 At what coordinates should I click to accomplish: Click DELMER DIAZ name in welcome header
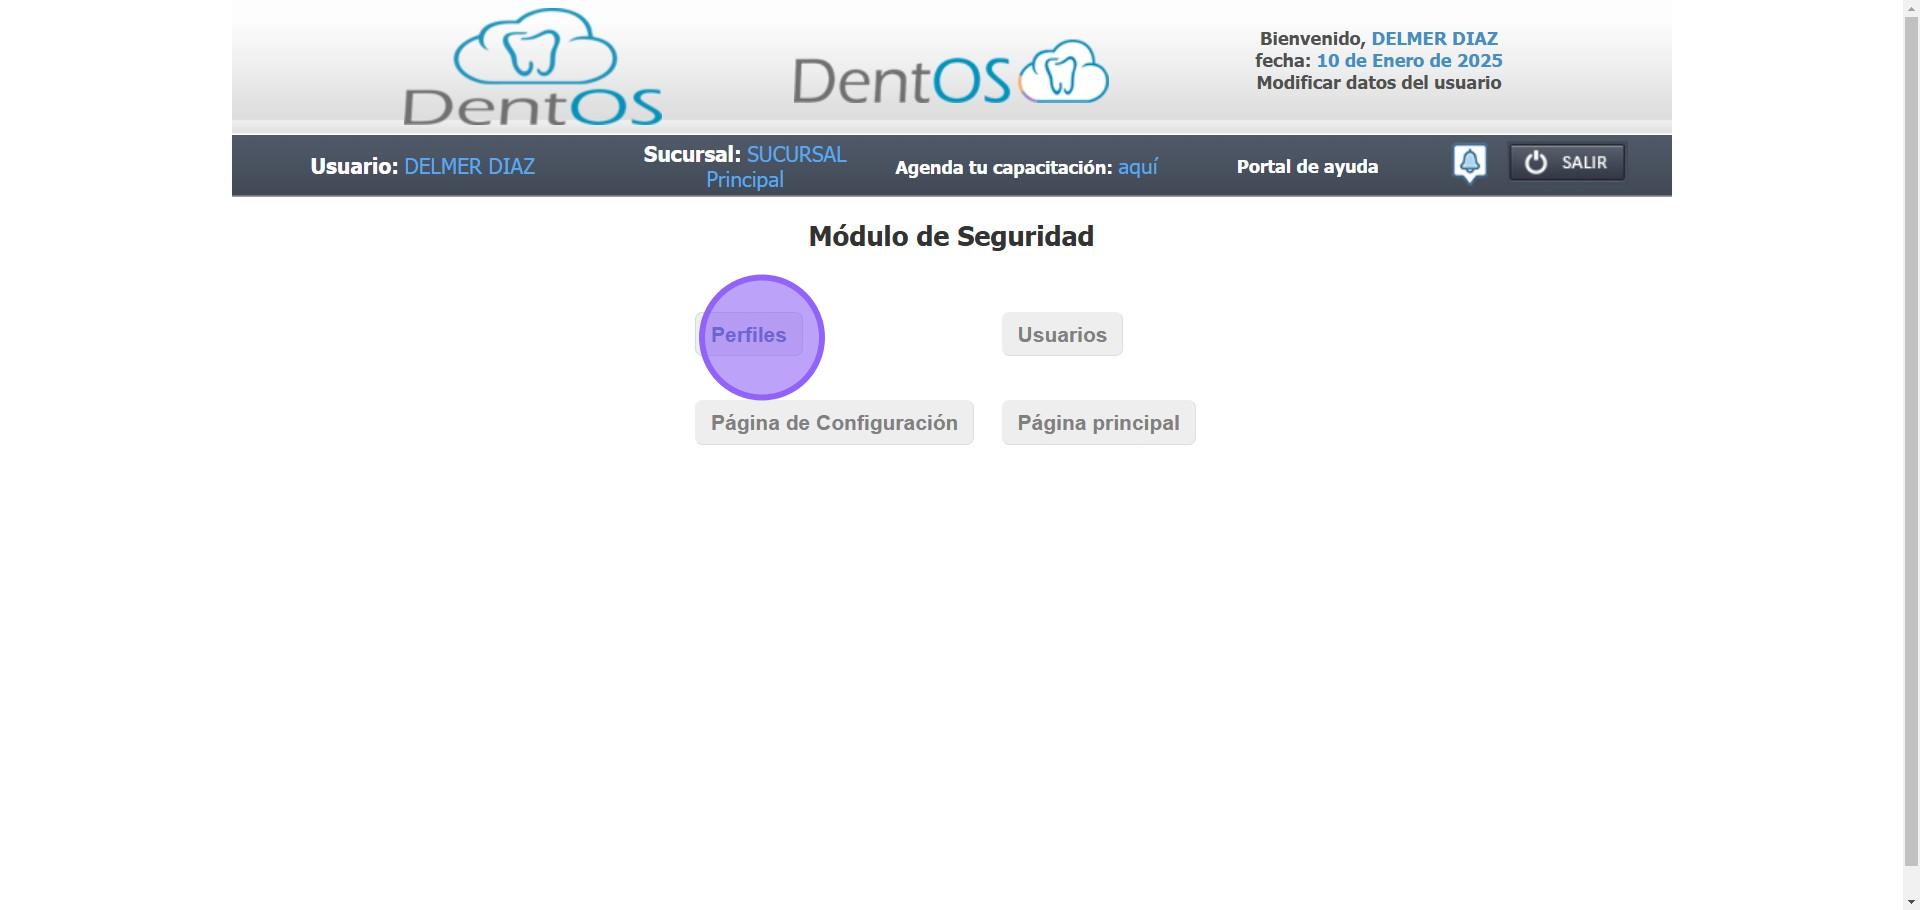click(1434, 39)
